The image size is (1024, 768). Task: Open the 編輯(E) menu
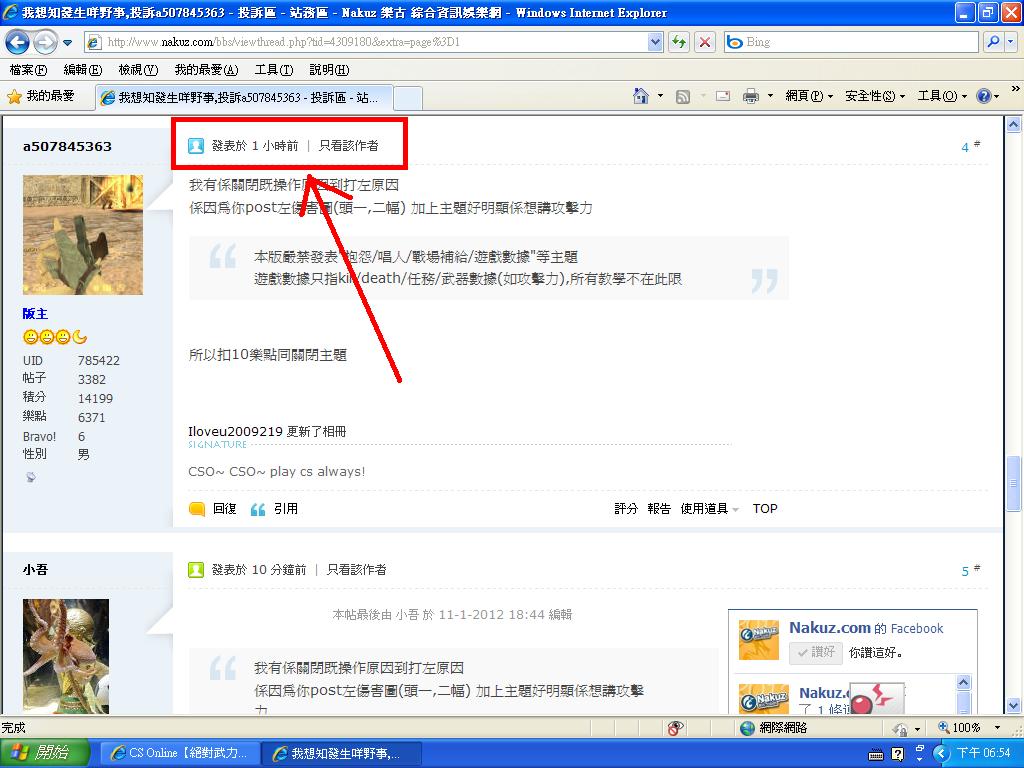click(82, 70)
